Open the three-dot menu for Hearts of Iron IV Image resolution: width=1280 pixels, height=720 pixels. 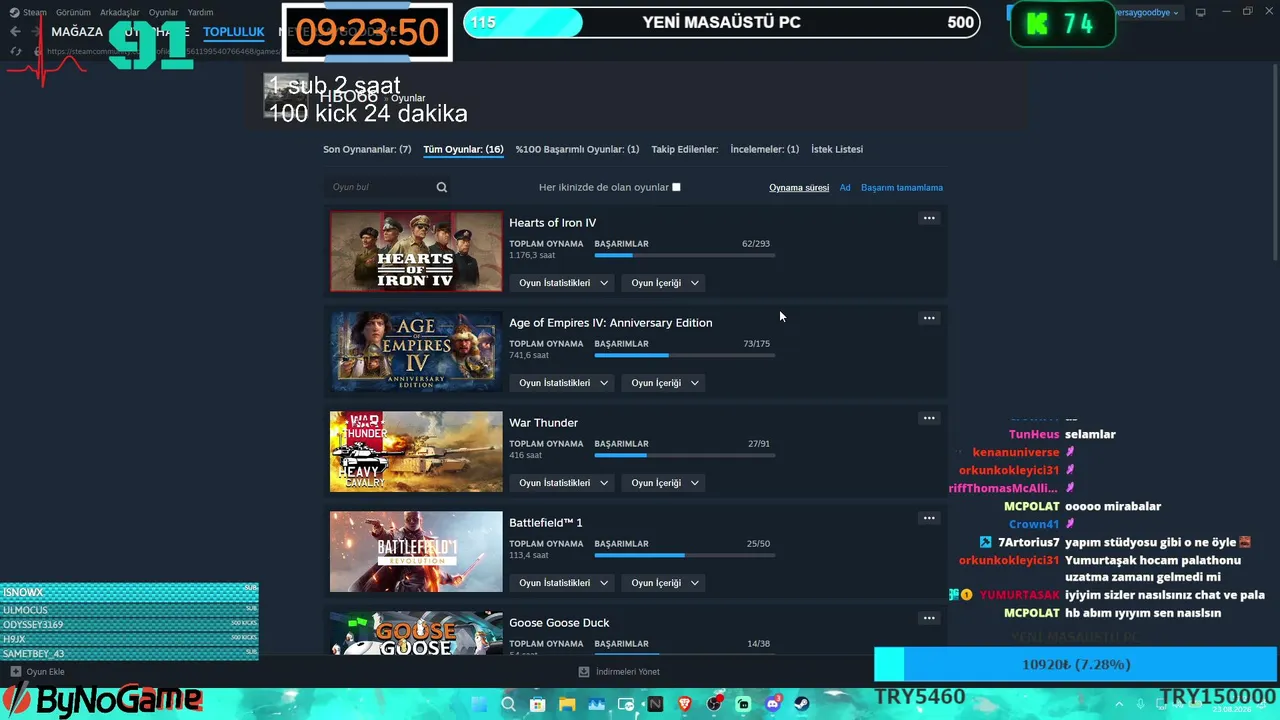coord(929,218)
